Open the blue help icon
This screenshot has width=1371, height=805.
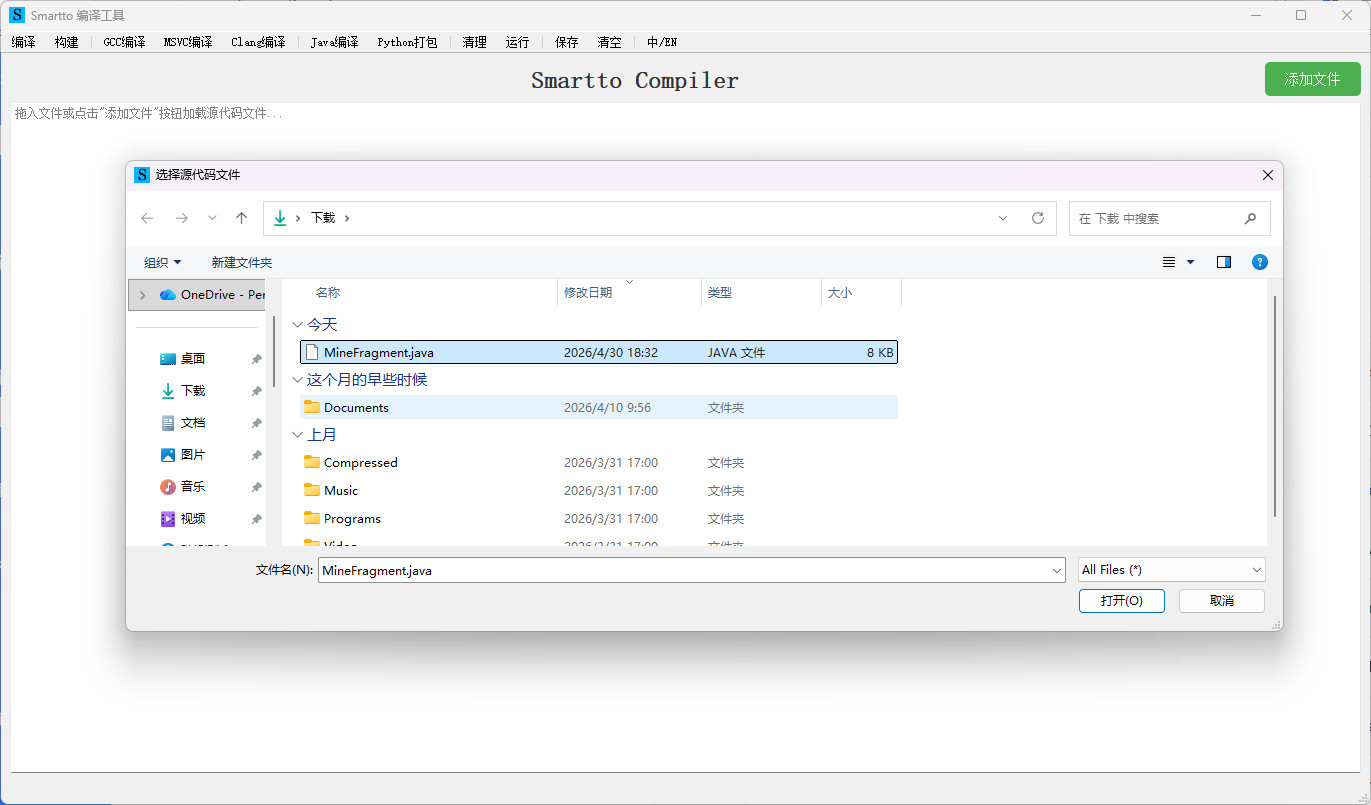pyautogui.click(x=1260, y=262)
